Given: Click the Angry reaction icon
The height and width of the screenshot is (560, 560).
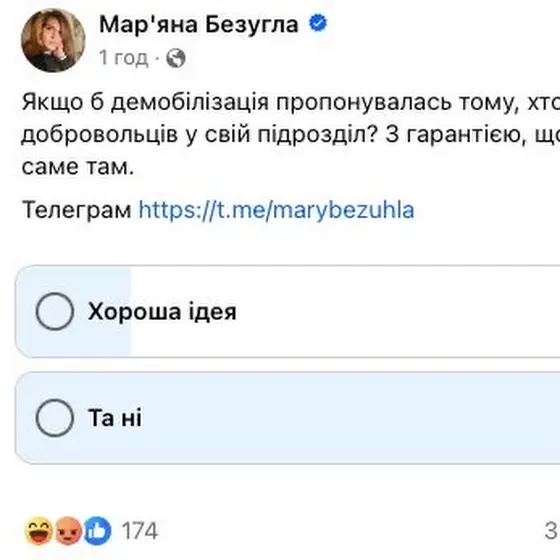Looking at the screenshot, I should tap(68, 531).
